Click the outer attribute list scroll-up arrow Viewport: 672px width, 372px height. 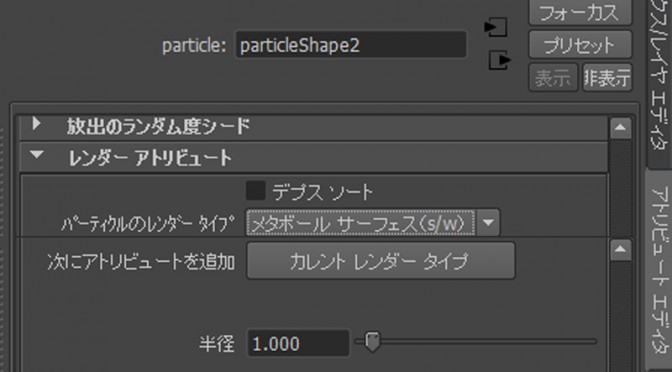(x=621, y=128)
